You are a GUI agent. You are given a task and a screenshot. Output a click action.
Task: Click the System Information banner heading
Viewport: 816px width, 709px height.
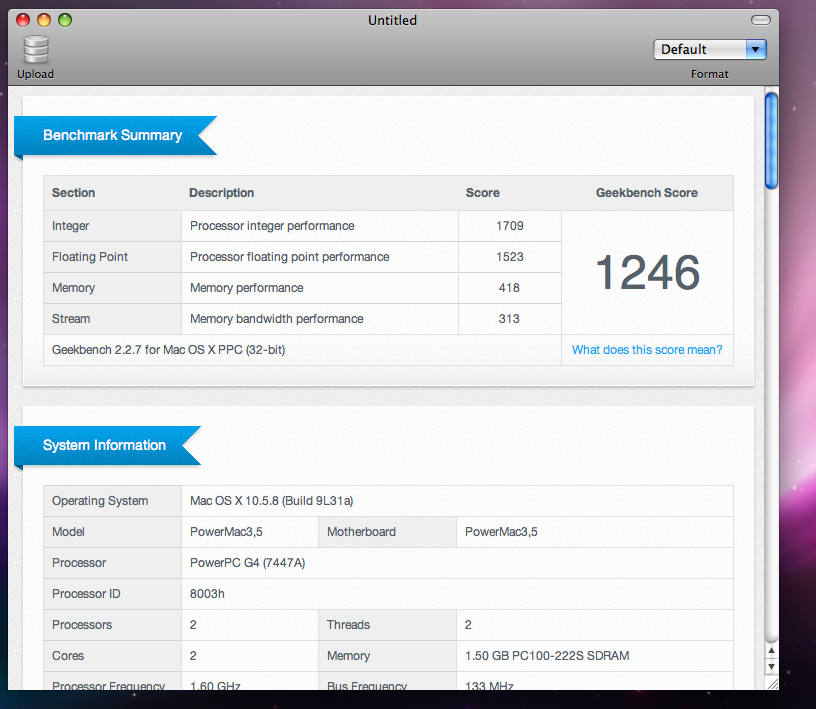[x=104, y=445]
